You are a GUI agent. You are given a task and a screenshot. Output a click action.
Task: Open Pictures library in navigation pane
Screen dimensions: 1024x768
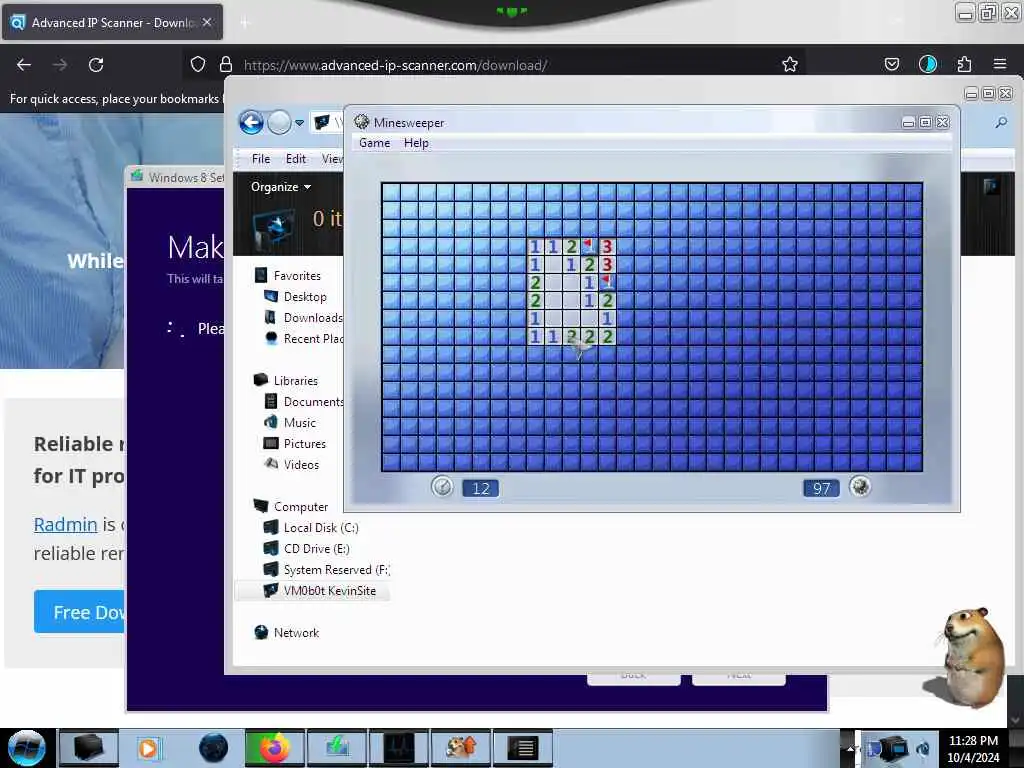pyautogui.click(x=304, y=443)
